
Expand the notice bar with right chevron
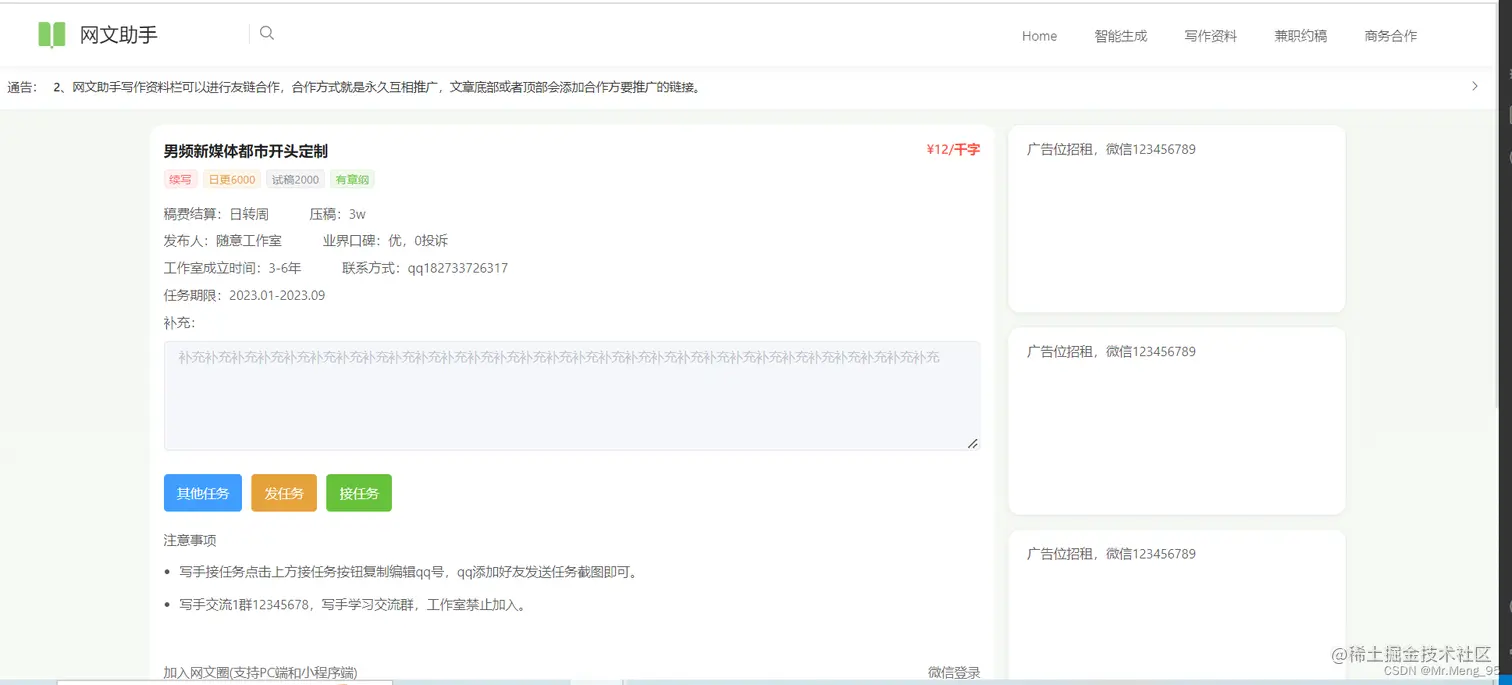tap(1475, 86)
